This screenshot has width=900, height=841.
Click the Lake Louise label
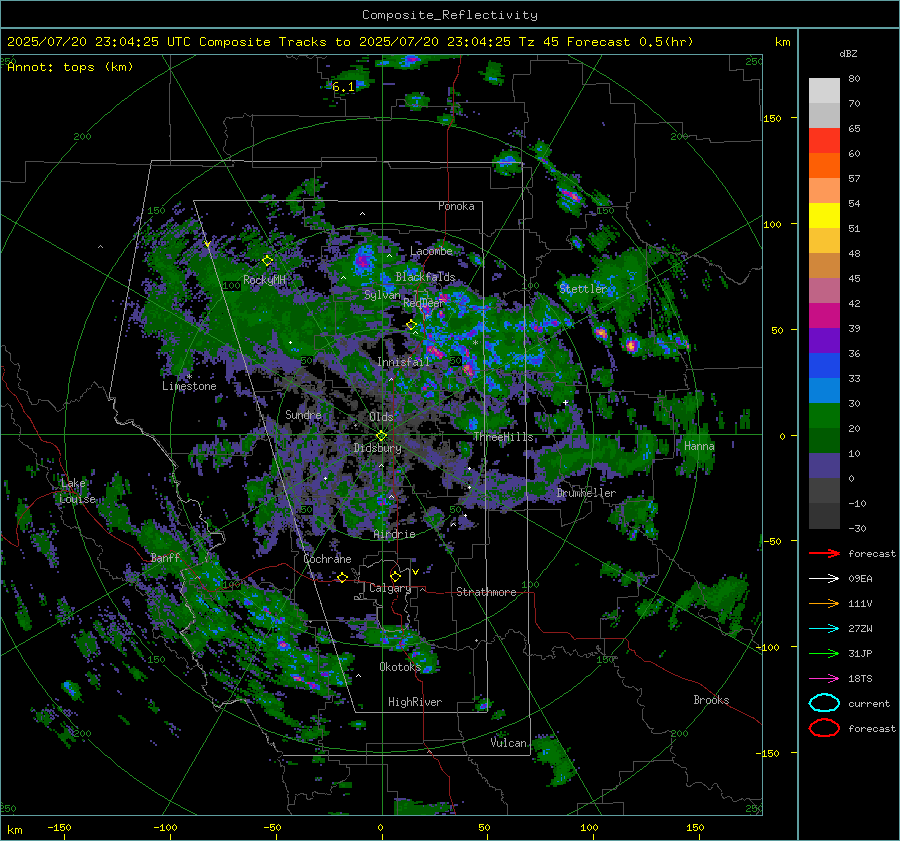77,491
